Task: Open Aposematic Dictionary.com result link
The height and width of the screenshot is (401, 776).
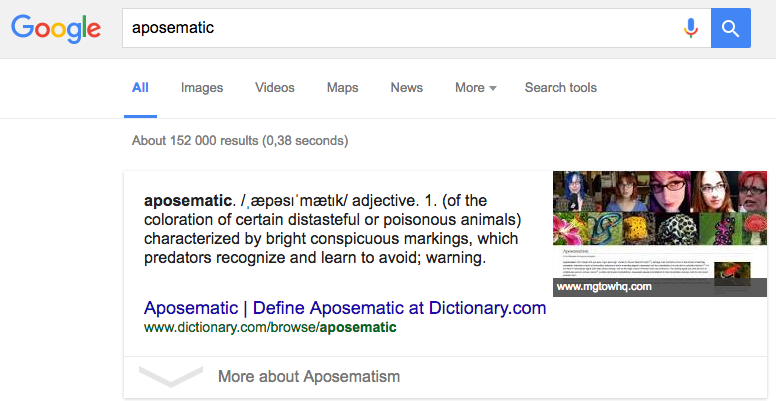Action: [x=345, y=308]
